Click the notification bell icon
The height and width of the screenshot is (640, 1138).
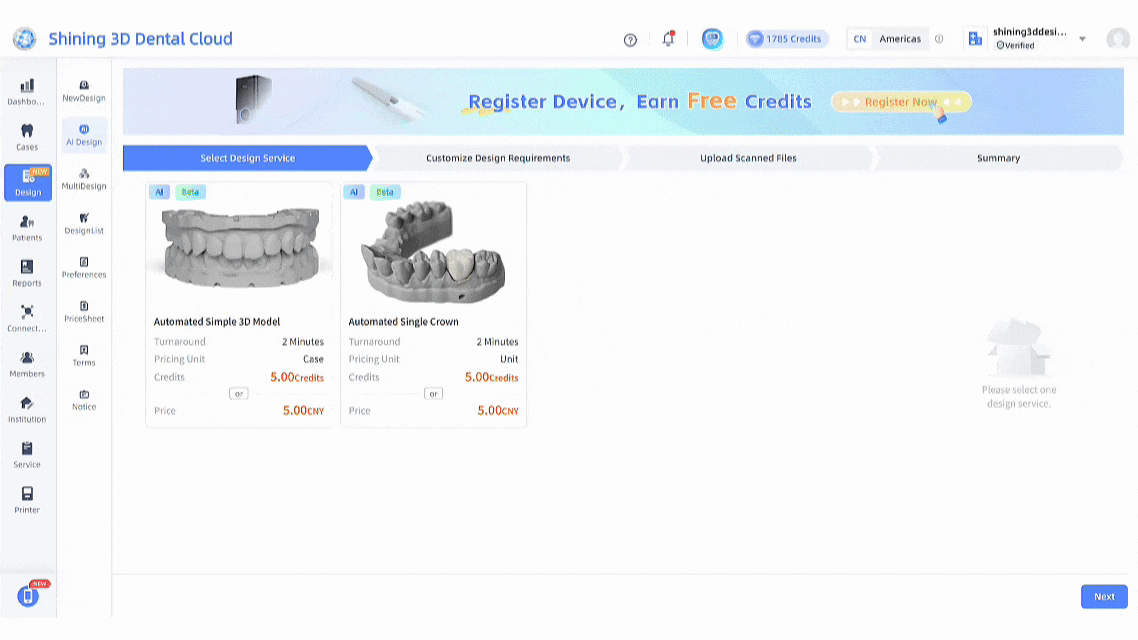668,39
